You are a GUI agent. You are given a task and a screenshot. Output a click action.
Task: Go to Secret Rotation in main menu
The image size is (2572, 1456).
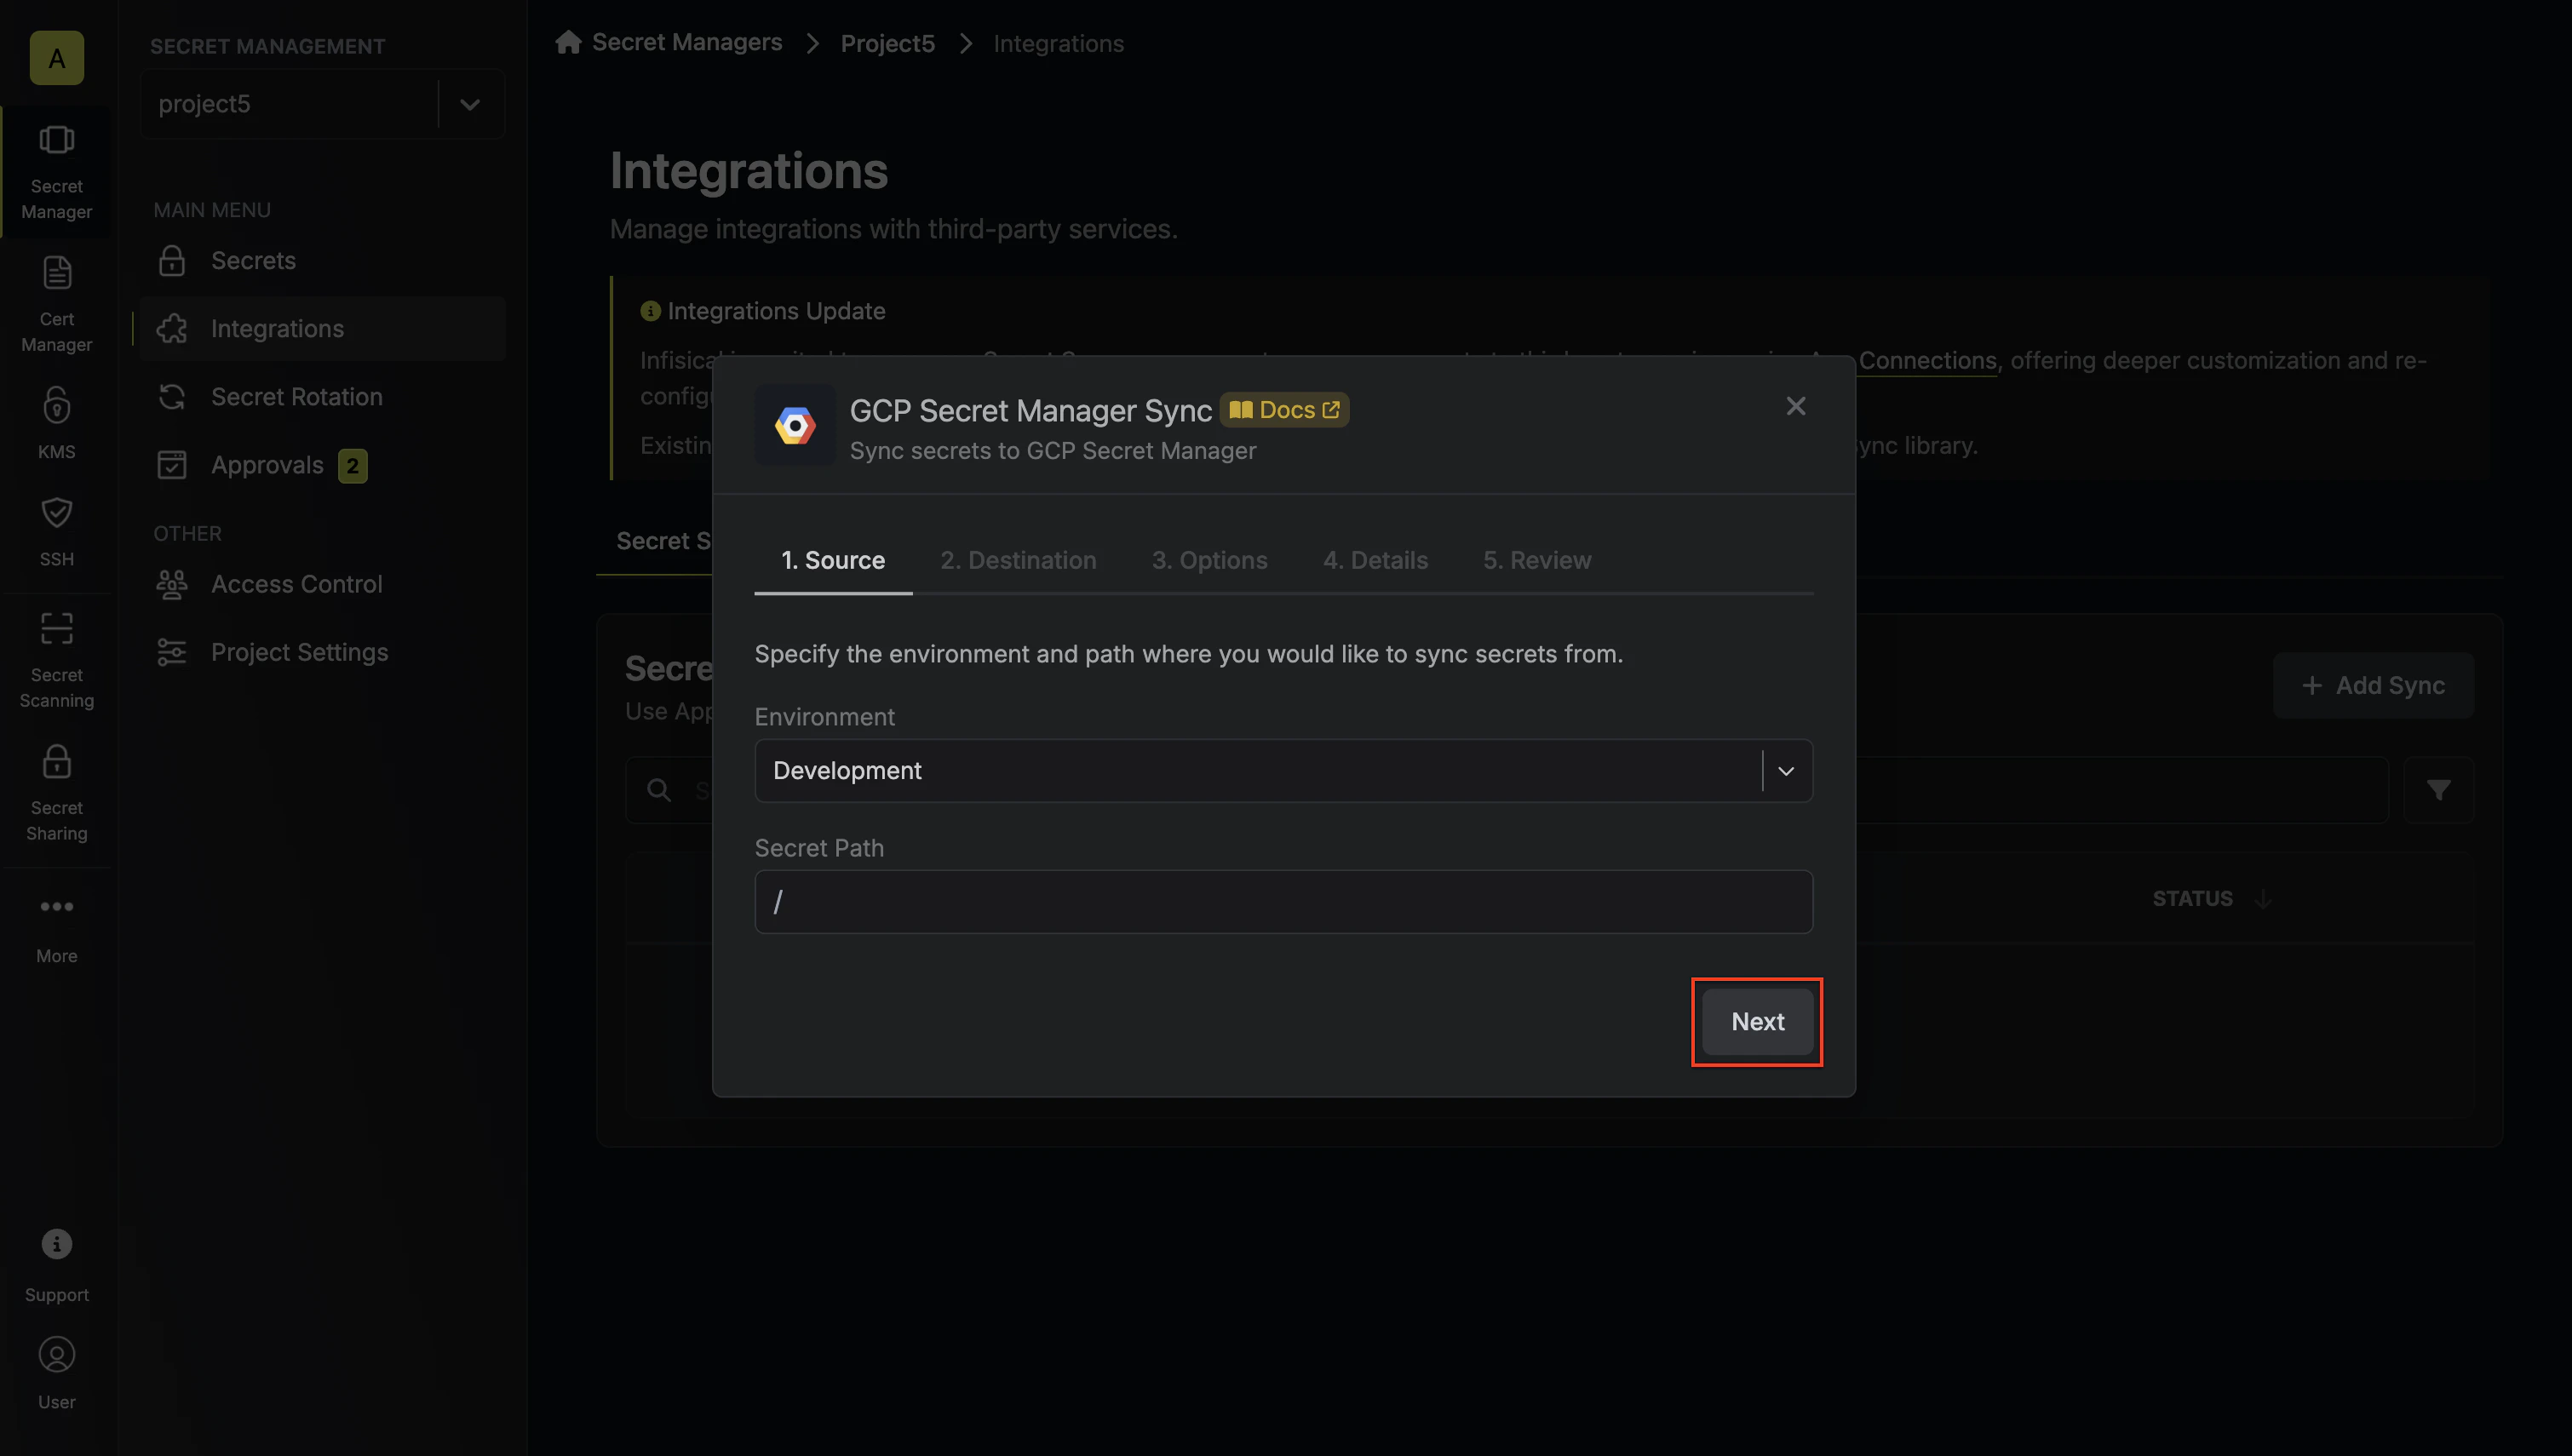322,396
